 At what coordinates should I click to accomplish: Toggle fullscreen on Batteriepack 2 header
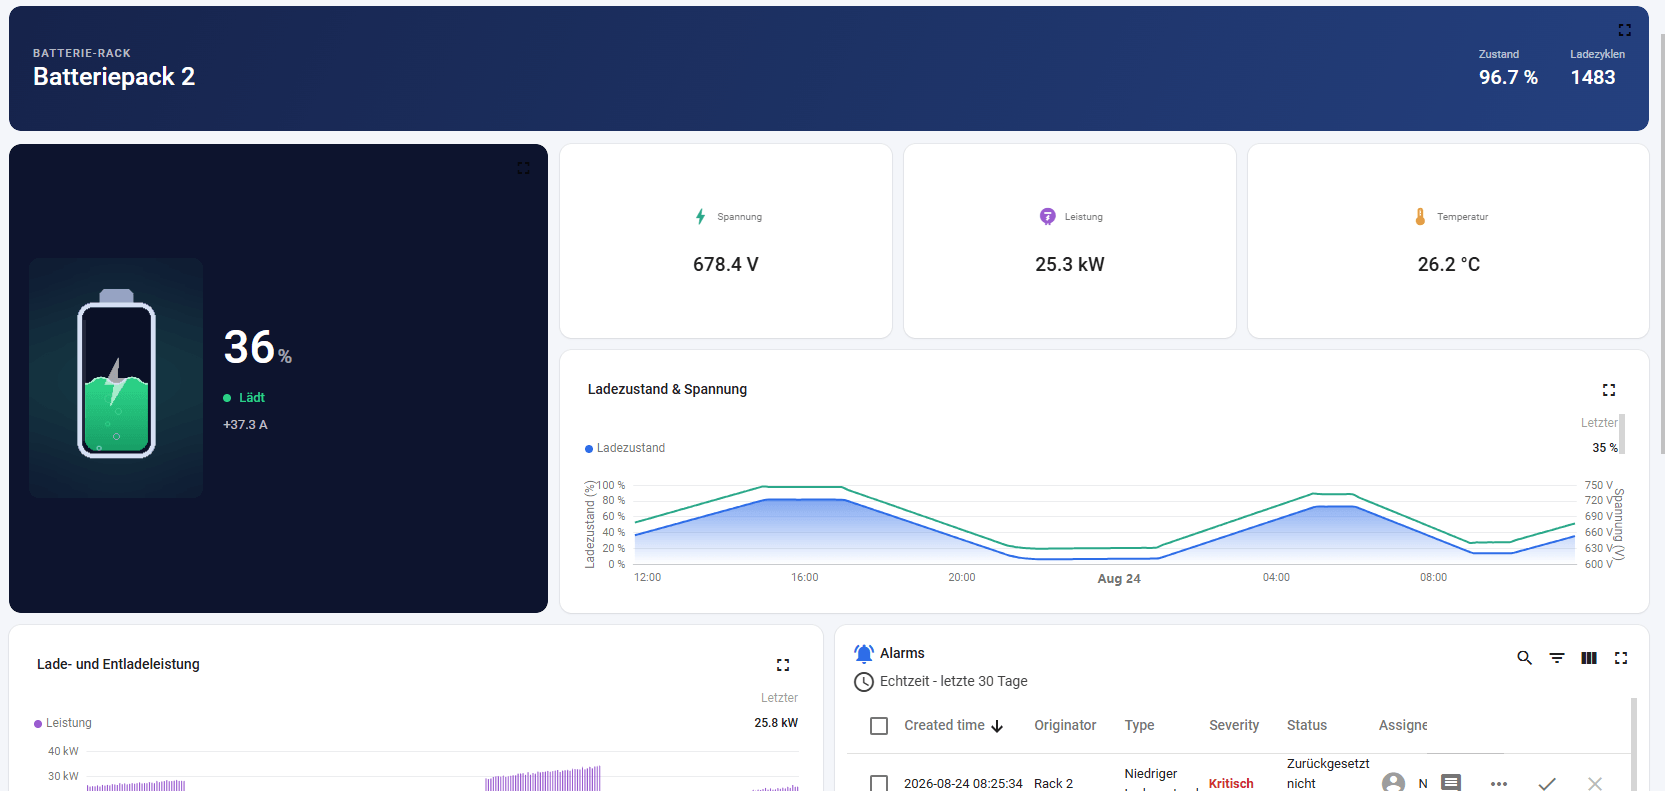click(1625, 30)
